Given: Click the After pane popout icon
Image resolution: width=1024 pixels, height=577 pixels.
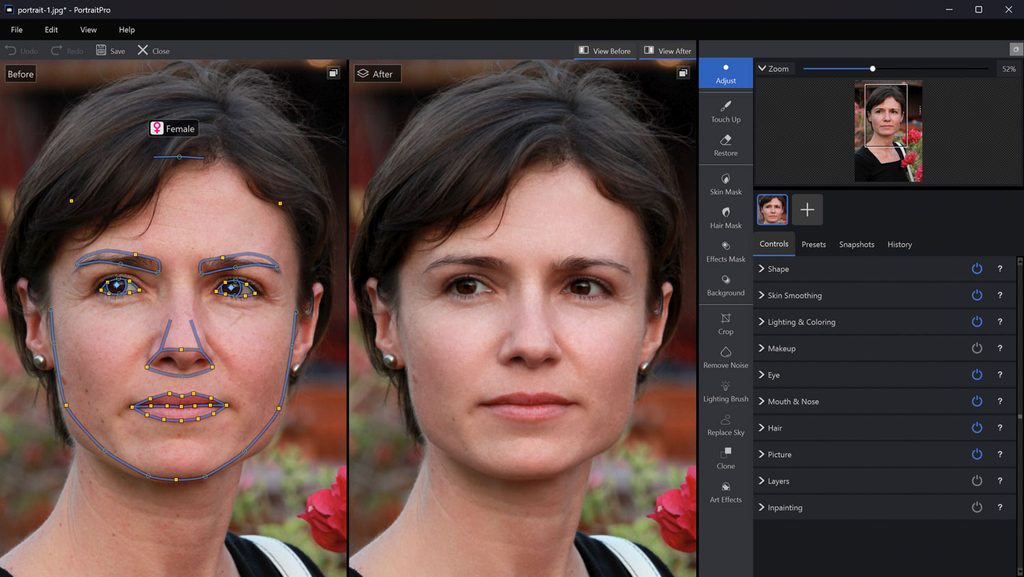Looking at the screenshot, I should point(682,73).
